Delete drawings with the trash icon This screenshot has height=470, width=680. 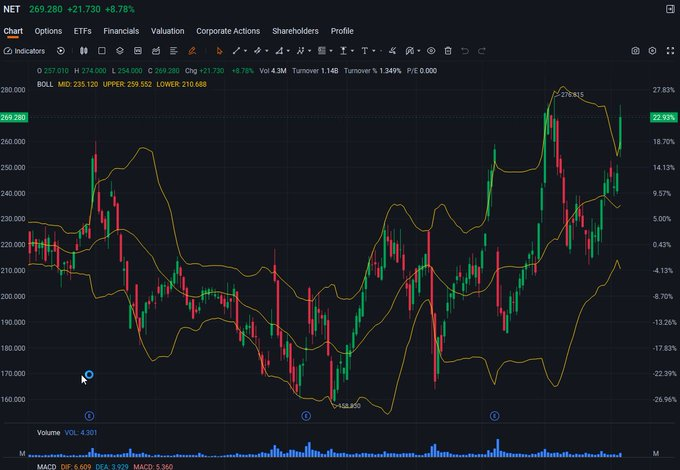click(448, 51)
